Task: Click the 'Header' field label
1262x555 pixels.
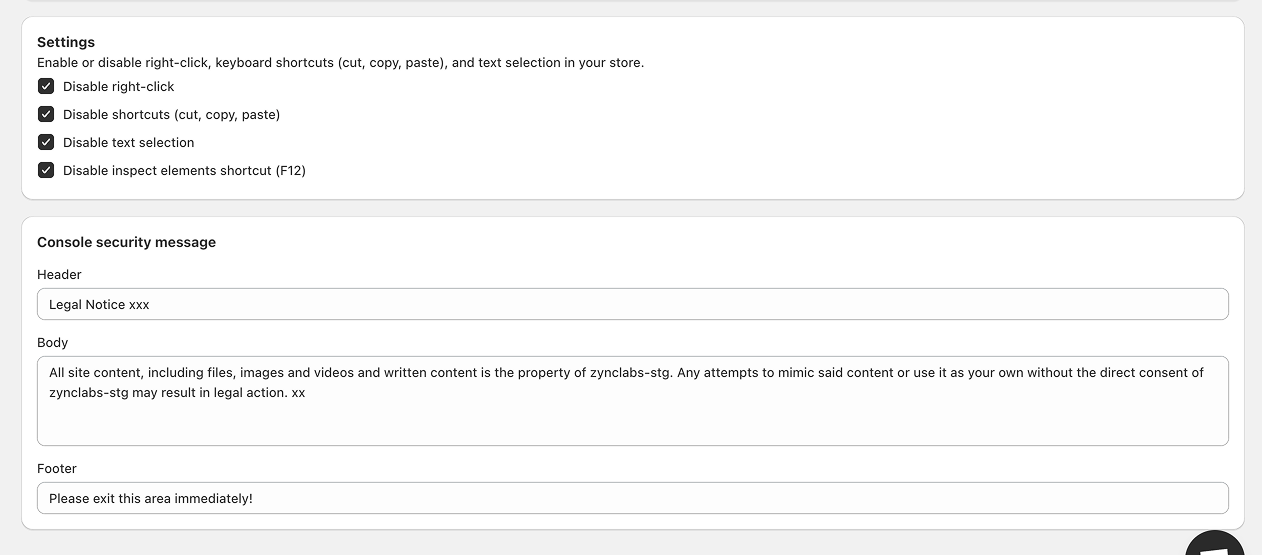Action: [59, 274]
